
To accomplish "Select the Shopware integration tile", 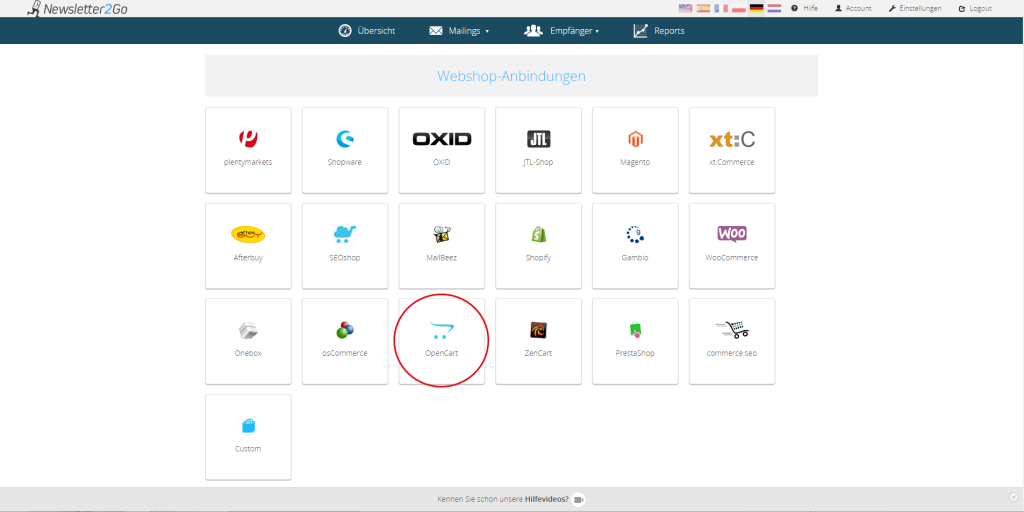I will click(345, 150).
